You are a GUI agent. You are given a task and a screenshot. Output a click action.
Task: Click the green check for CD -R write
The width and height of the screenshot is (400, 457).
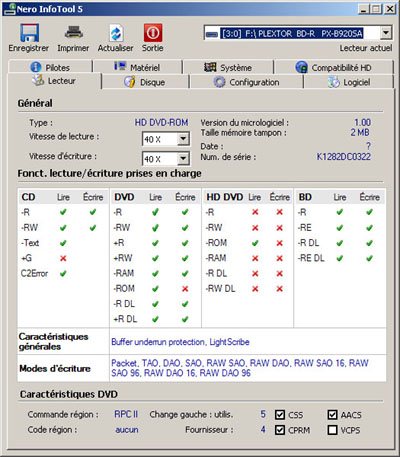[x=93, y=212]
